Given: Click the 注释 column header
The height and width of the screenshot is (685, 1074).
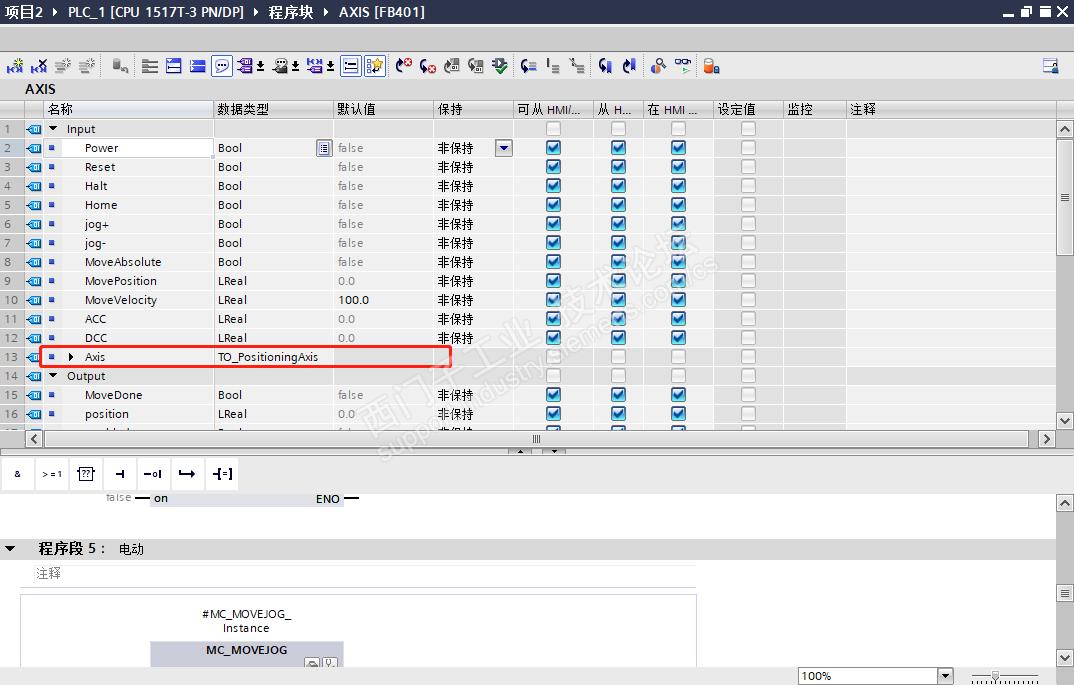Looking at the screenshot, I should click(x=951, y=110).
